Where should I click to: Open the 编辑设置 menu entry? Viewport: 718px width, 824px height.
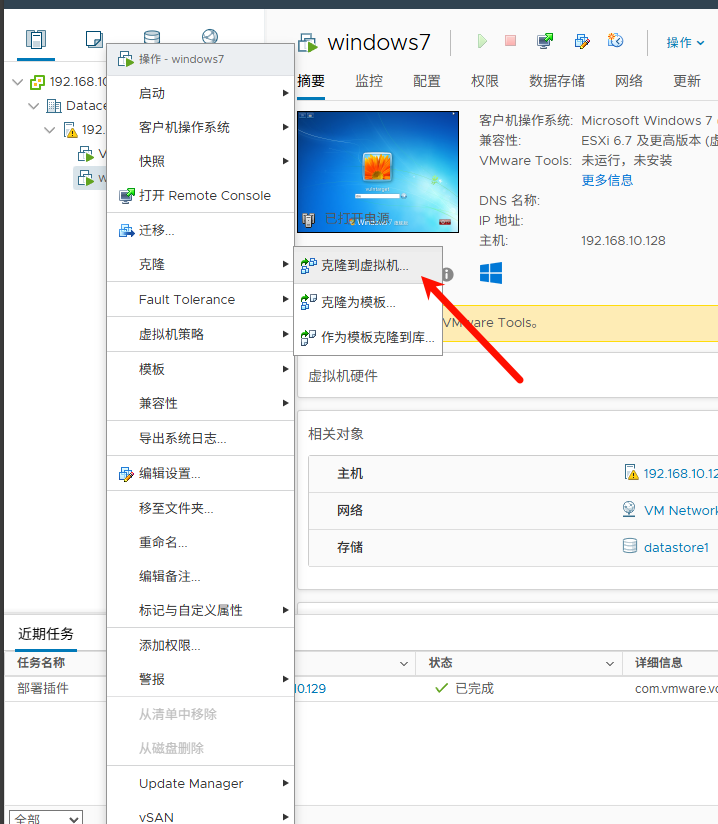click(x=169, y=473)
